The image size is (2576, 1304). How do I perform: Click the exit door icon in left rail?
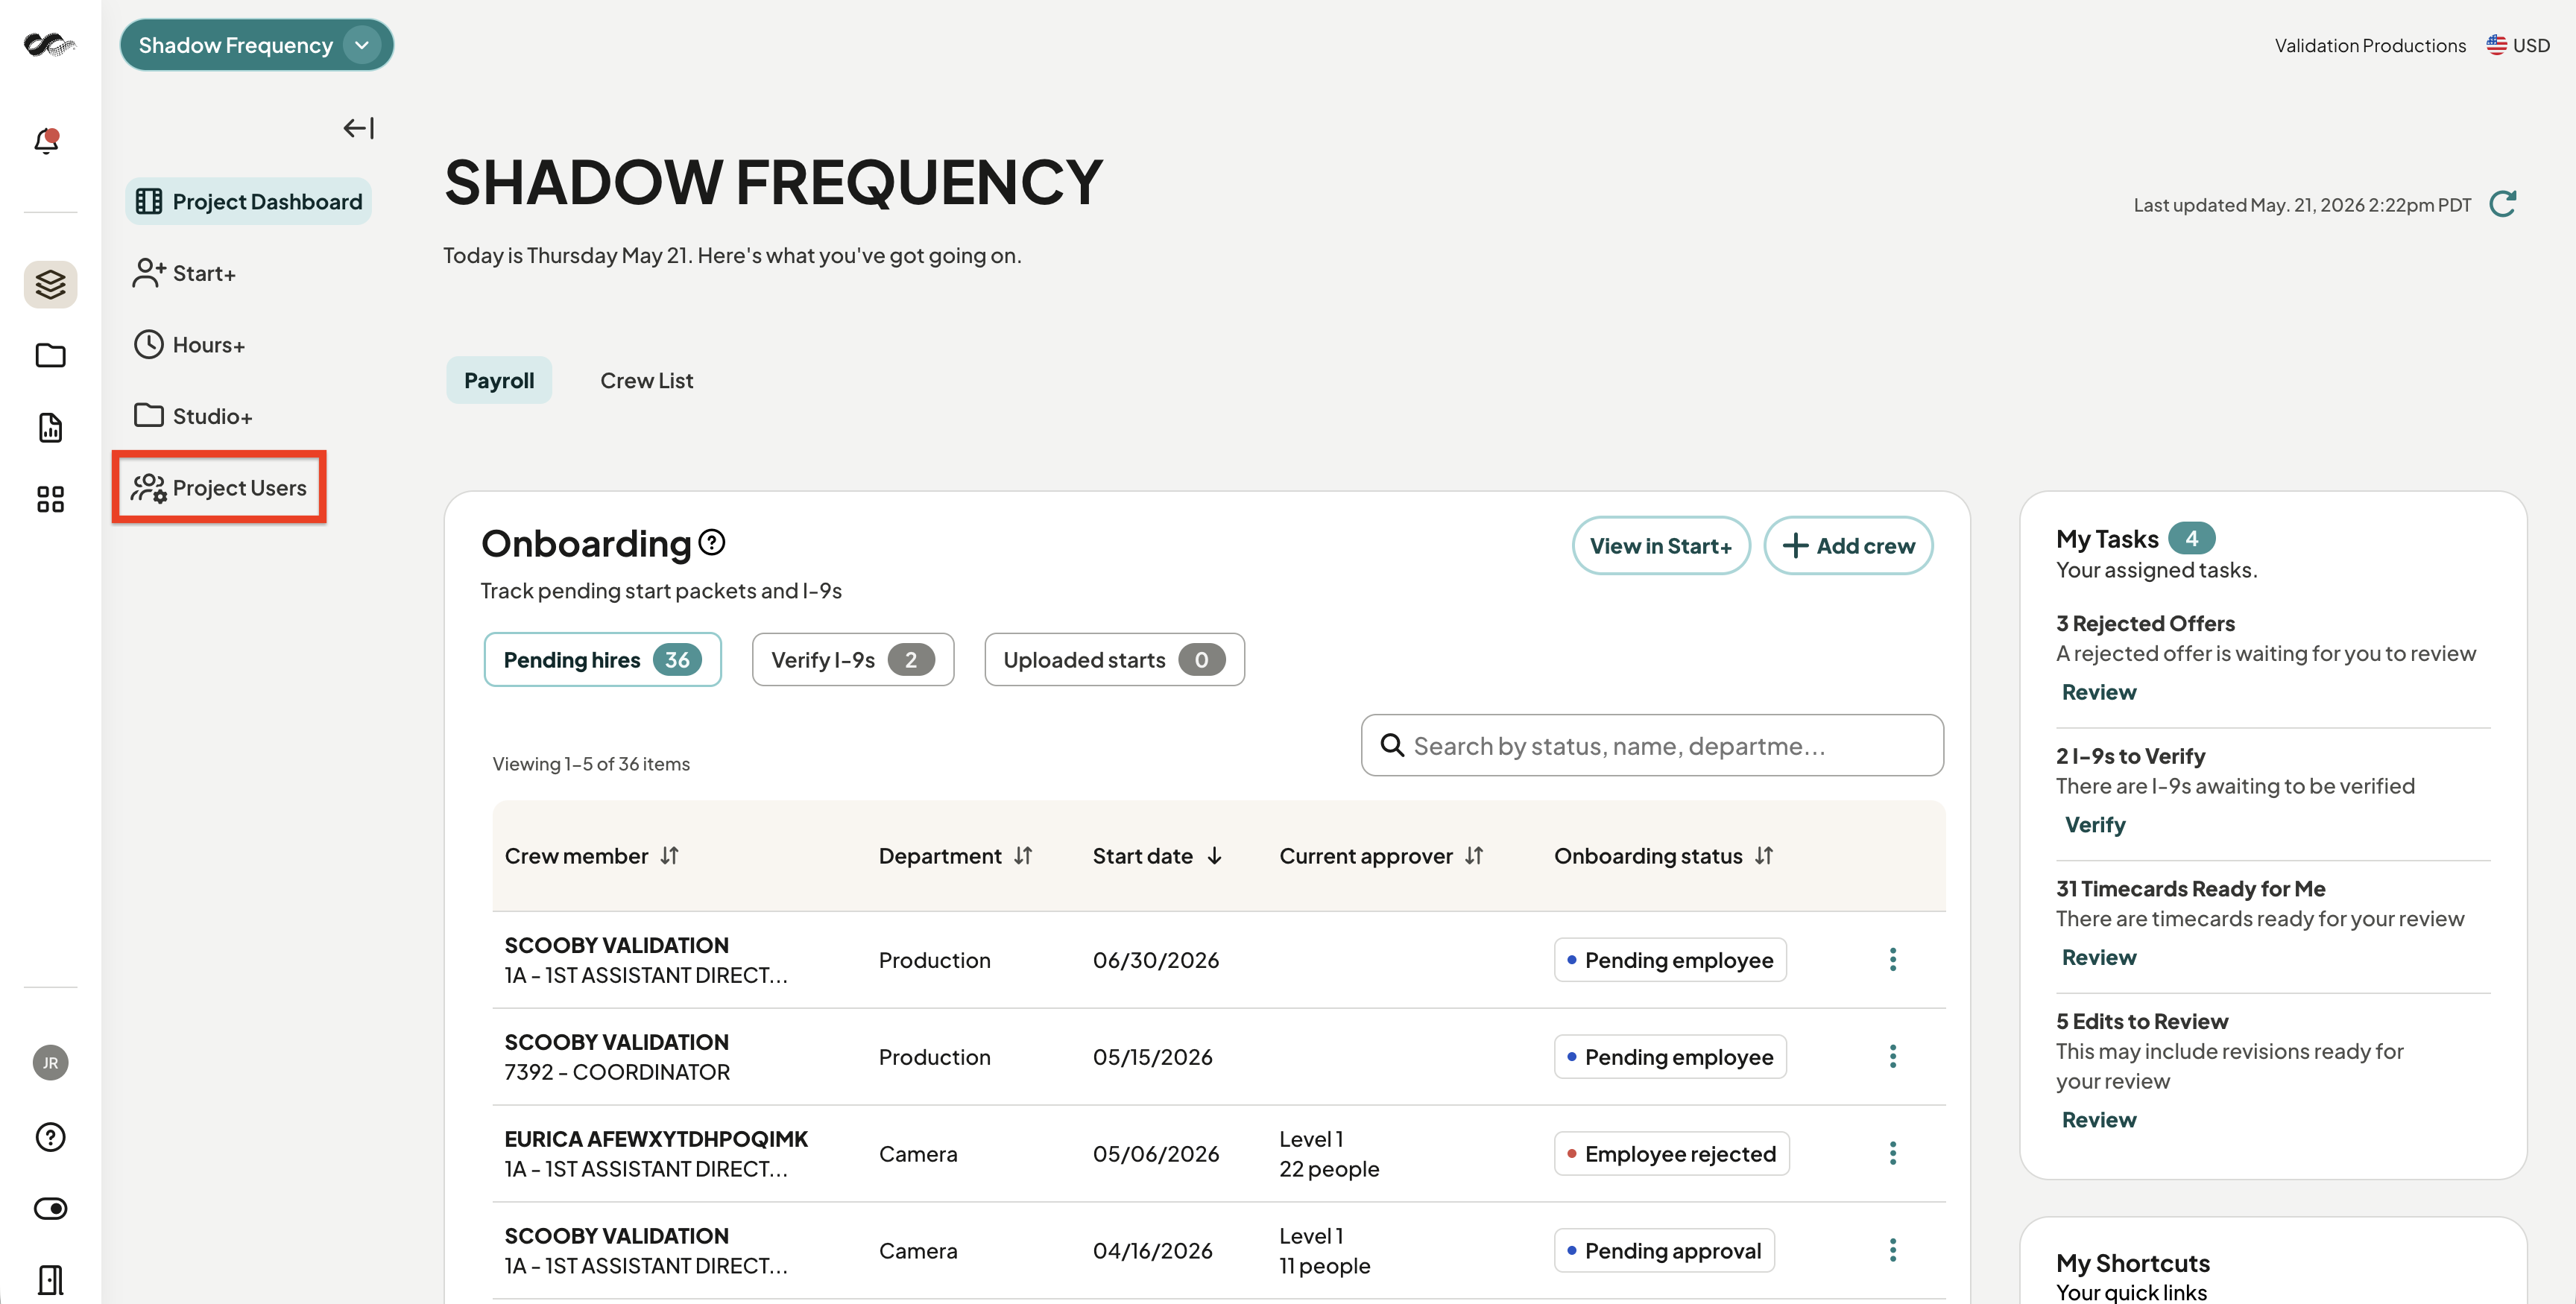click(50, 1280)
